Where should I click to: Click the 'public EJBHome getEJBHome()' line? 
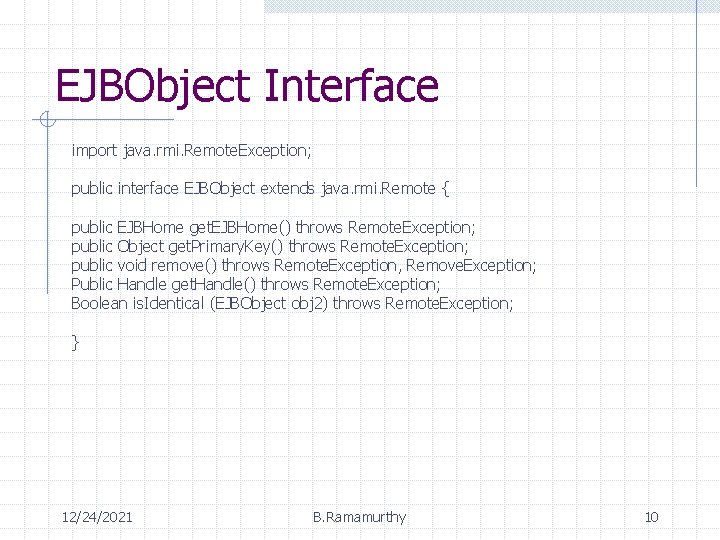[273, 228]
